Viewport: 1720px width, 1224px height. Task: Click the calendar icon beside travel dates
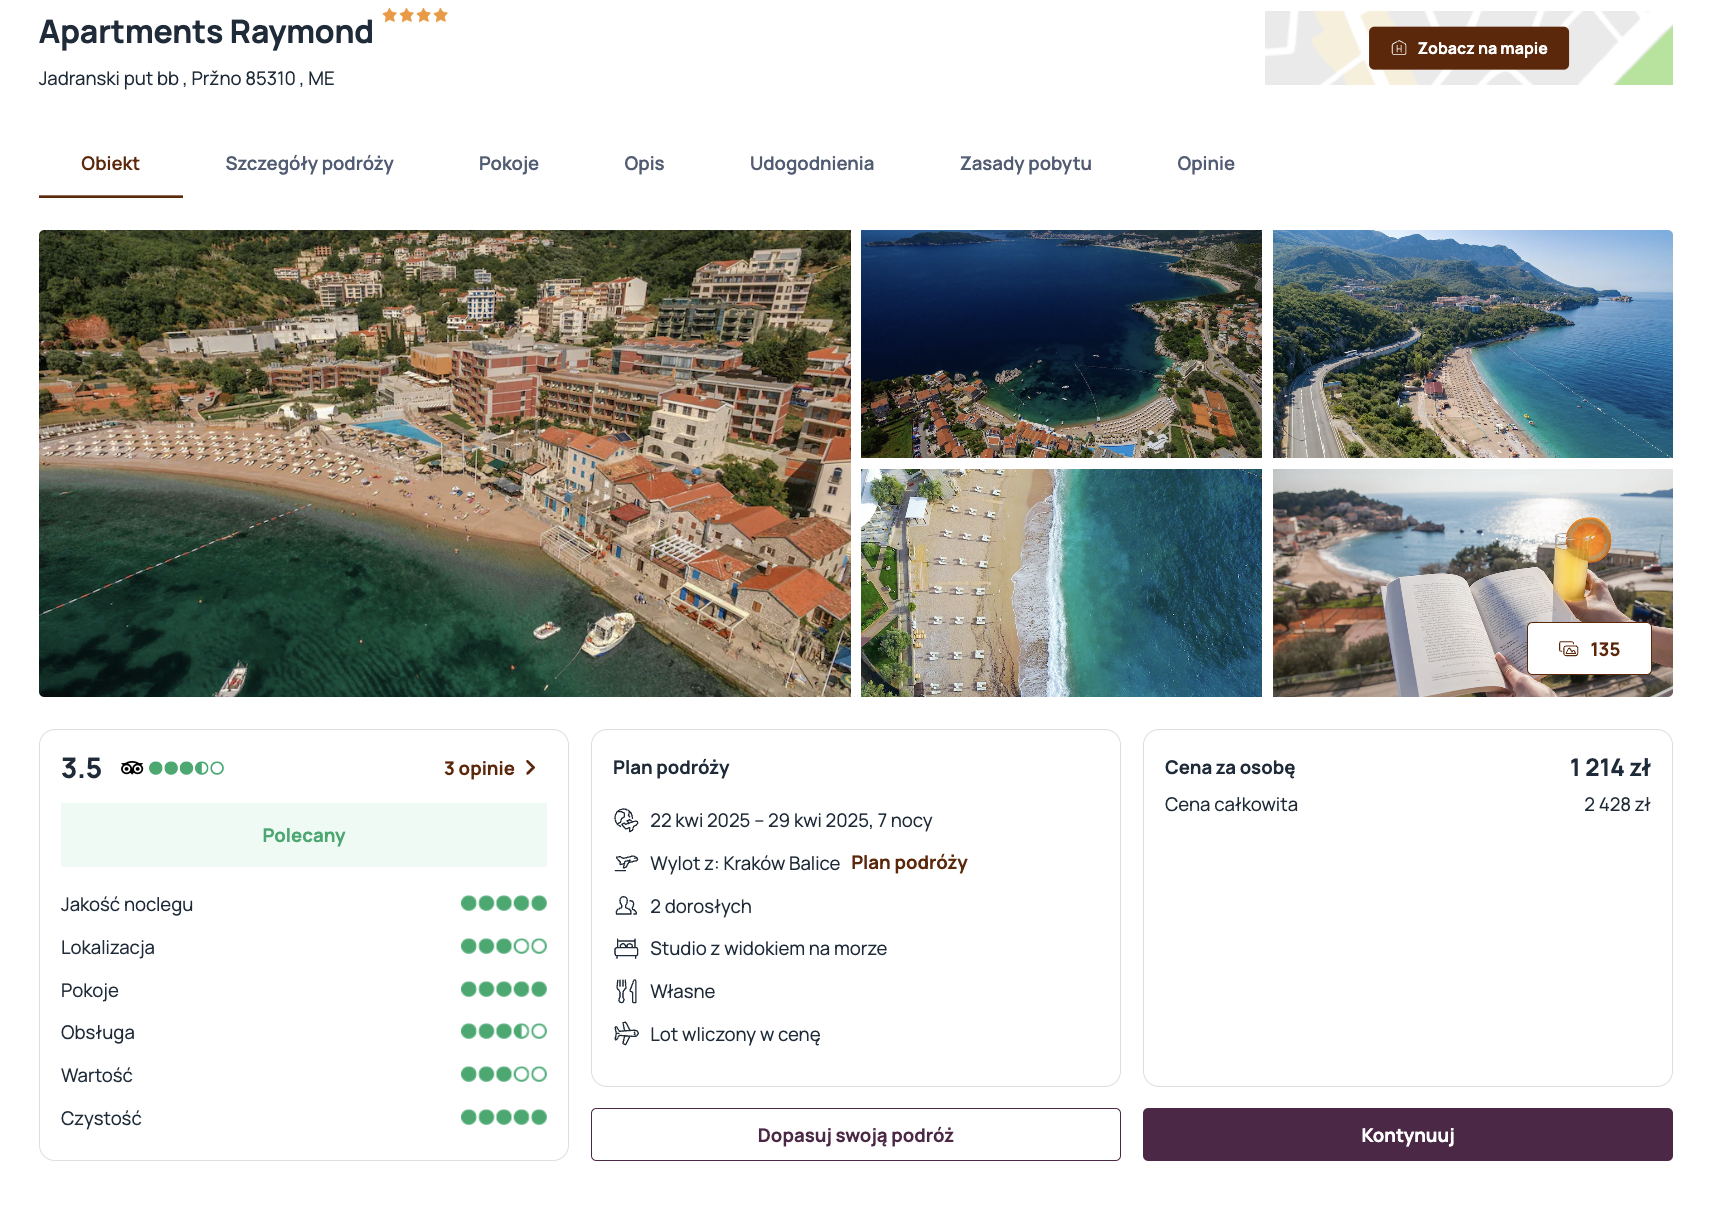(x=626, y=820)
